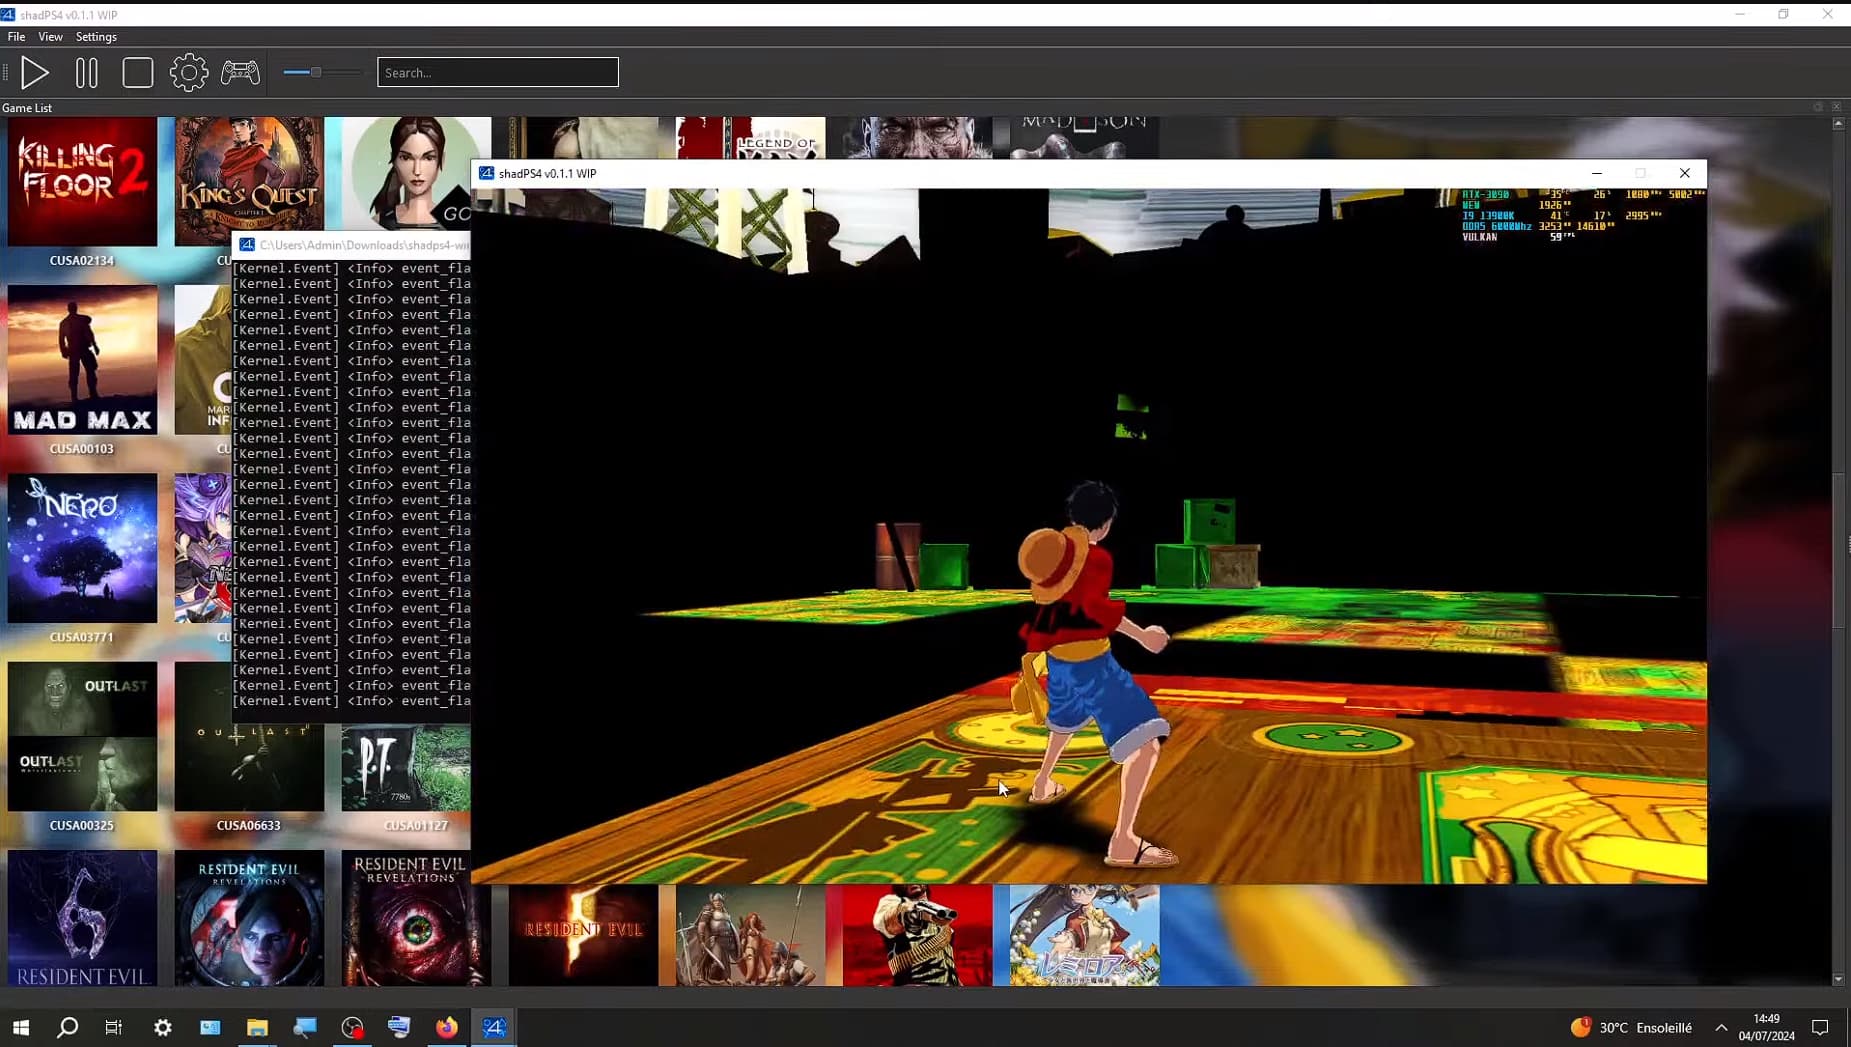
Task: Click the console window title bar path
Action: click(364, 245)
